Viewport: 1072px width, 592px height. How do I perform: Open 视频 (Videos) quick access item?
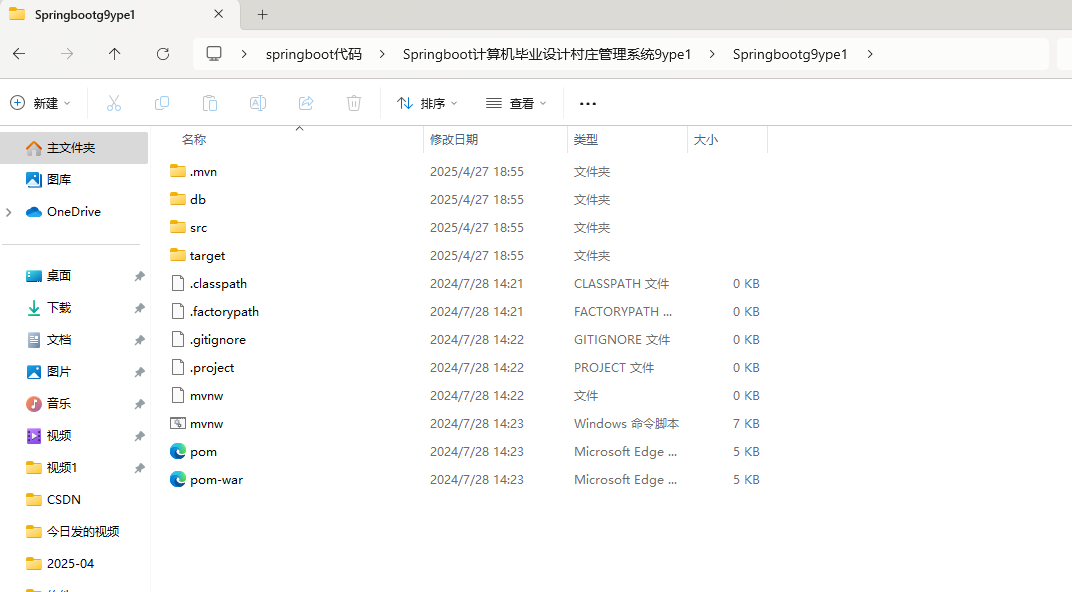tap(59, 436)
